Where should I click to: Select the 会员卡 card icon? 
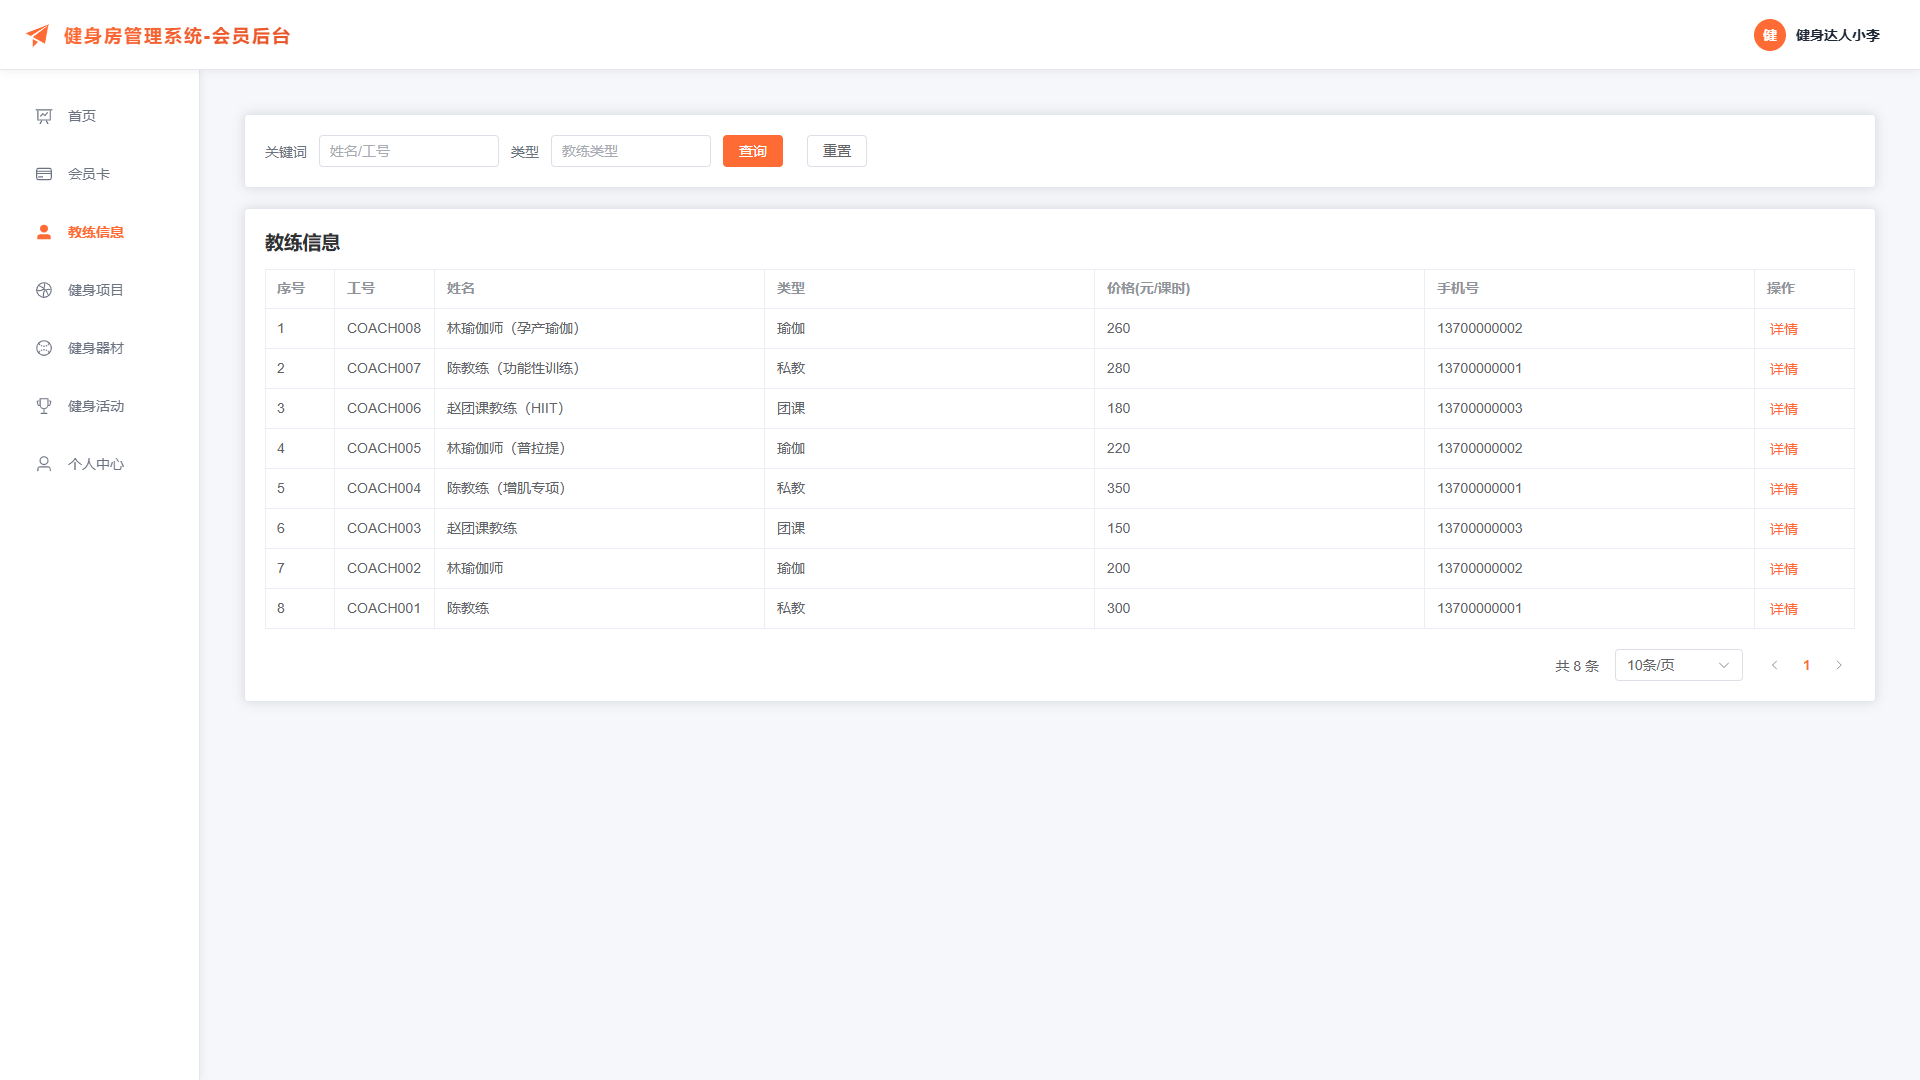point(44,174)
